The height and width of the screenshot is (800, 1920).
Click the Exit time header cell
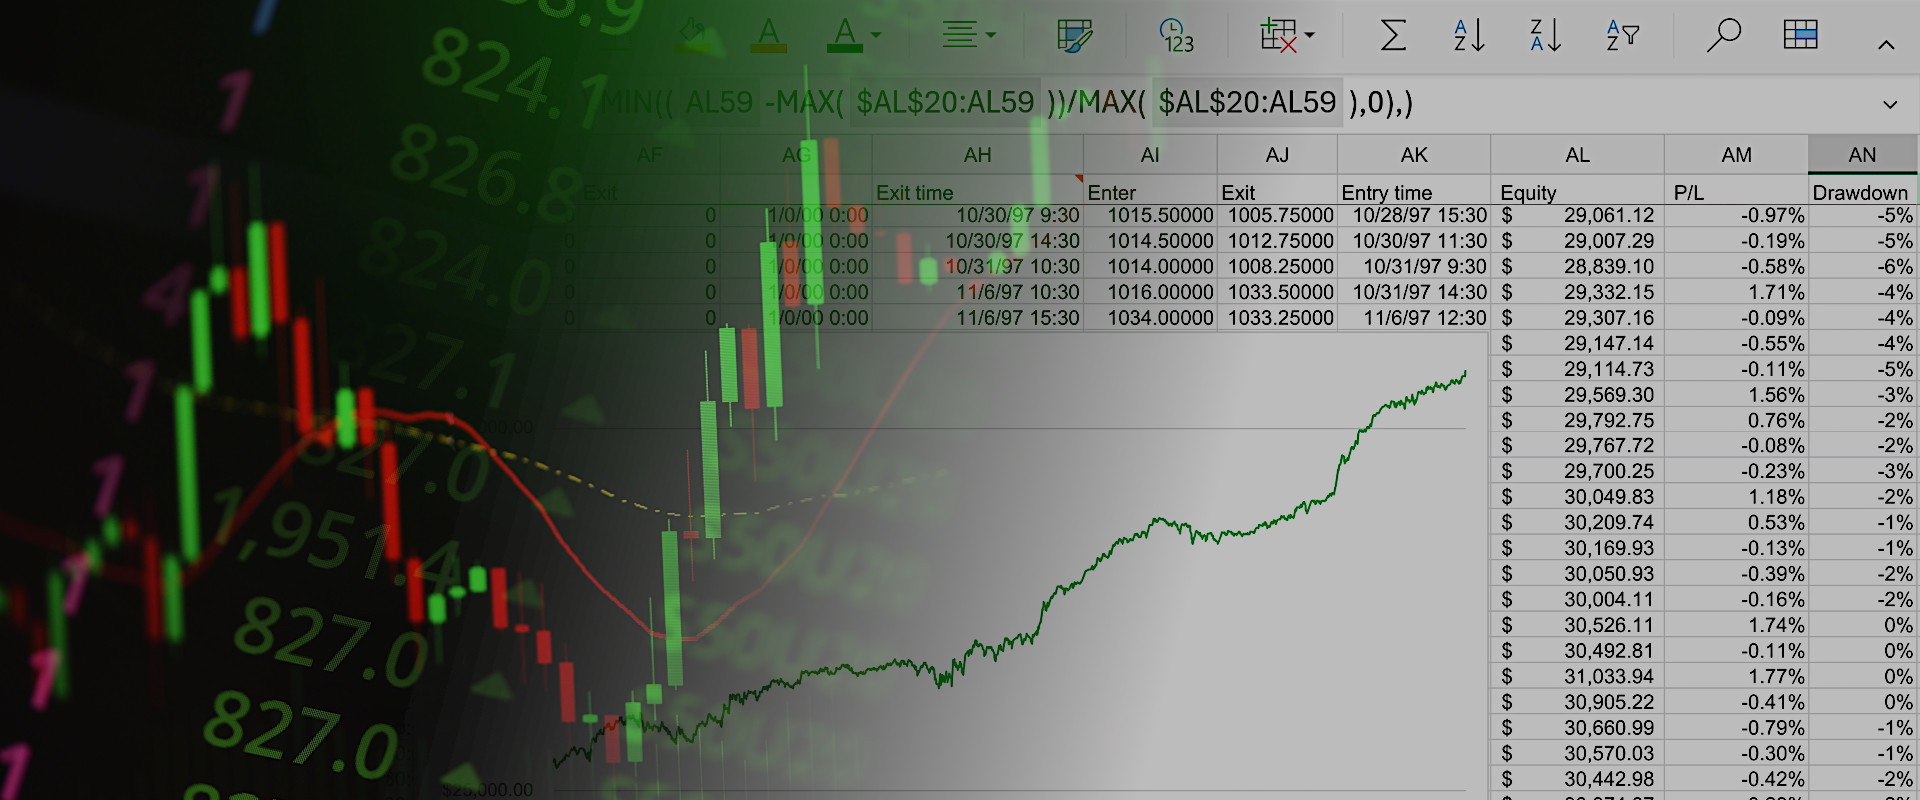pos(977,192)
